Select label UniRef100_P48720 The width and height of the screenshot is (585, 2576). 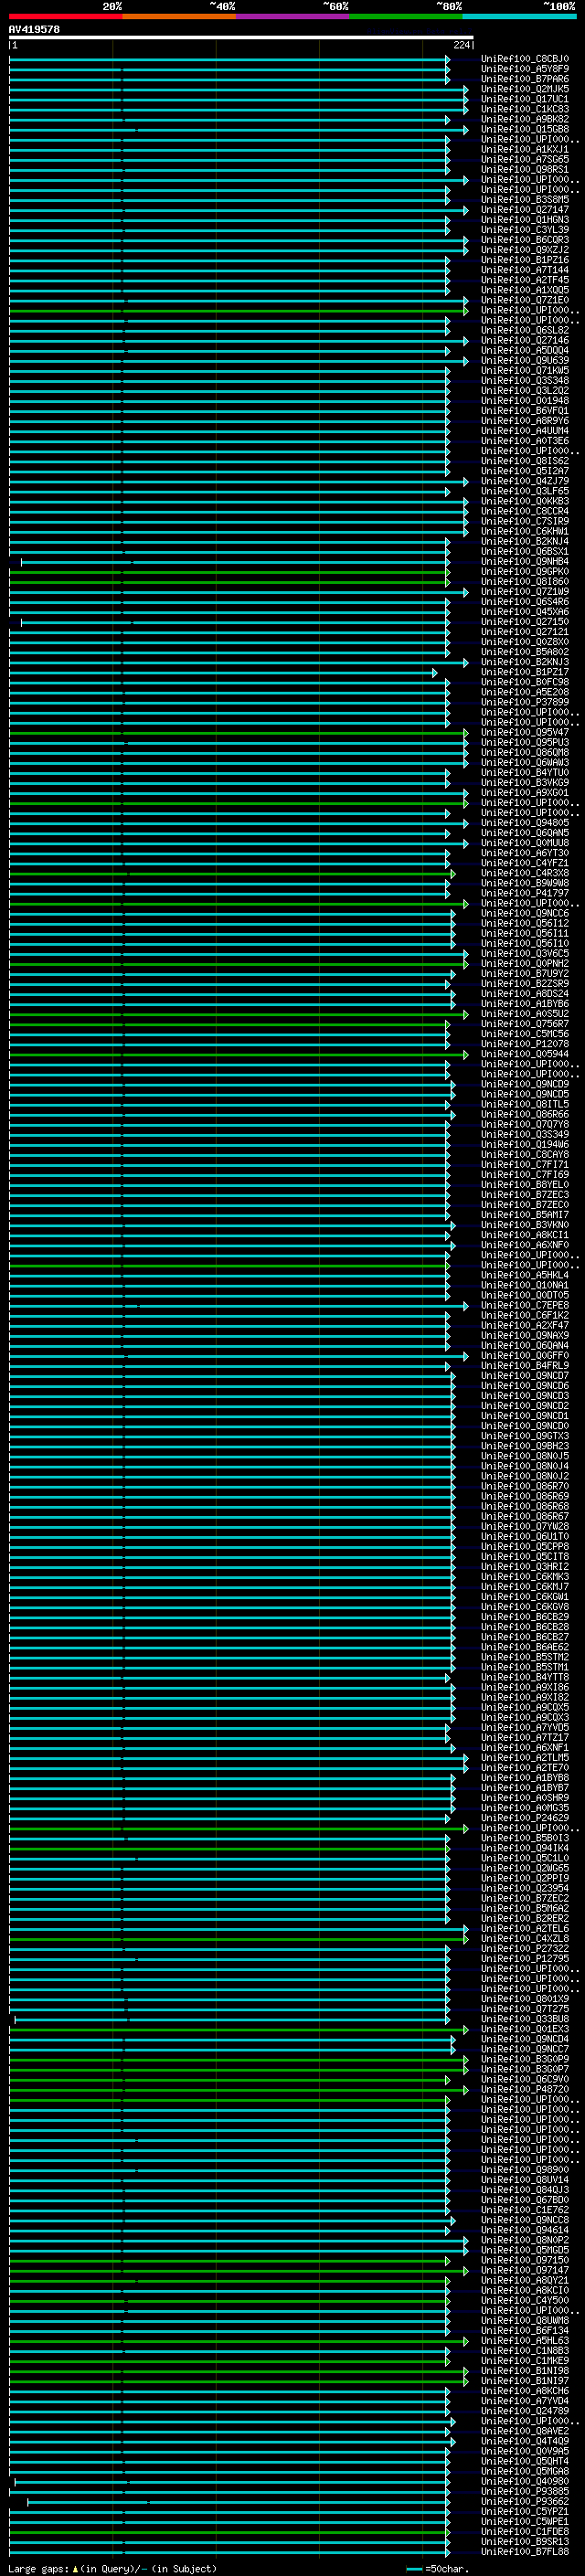coord(525,2089)
